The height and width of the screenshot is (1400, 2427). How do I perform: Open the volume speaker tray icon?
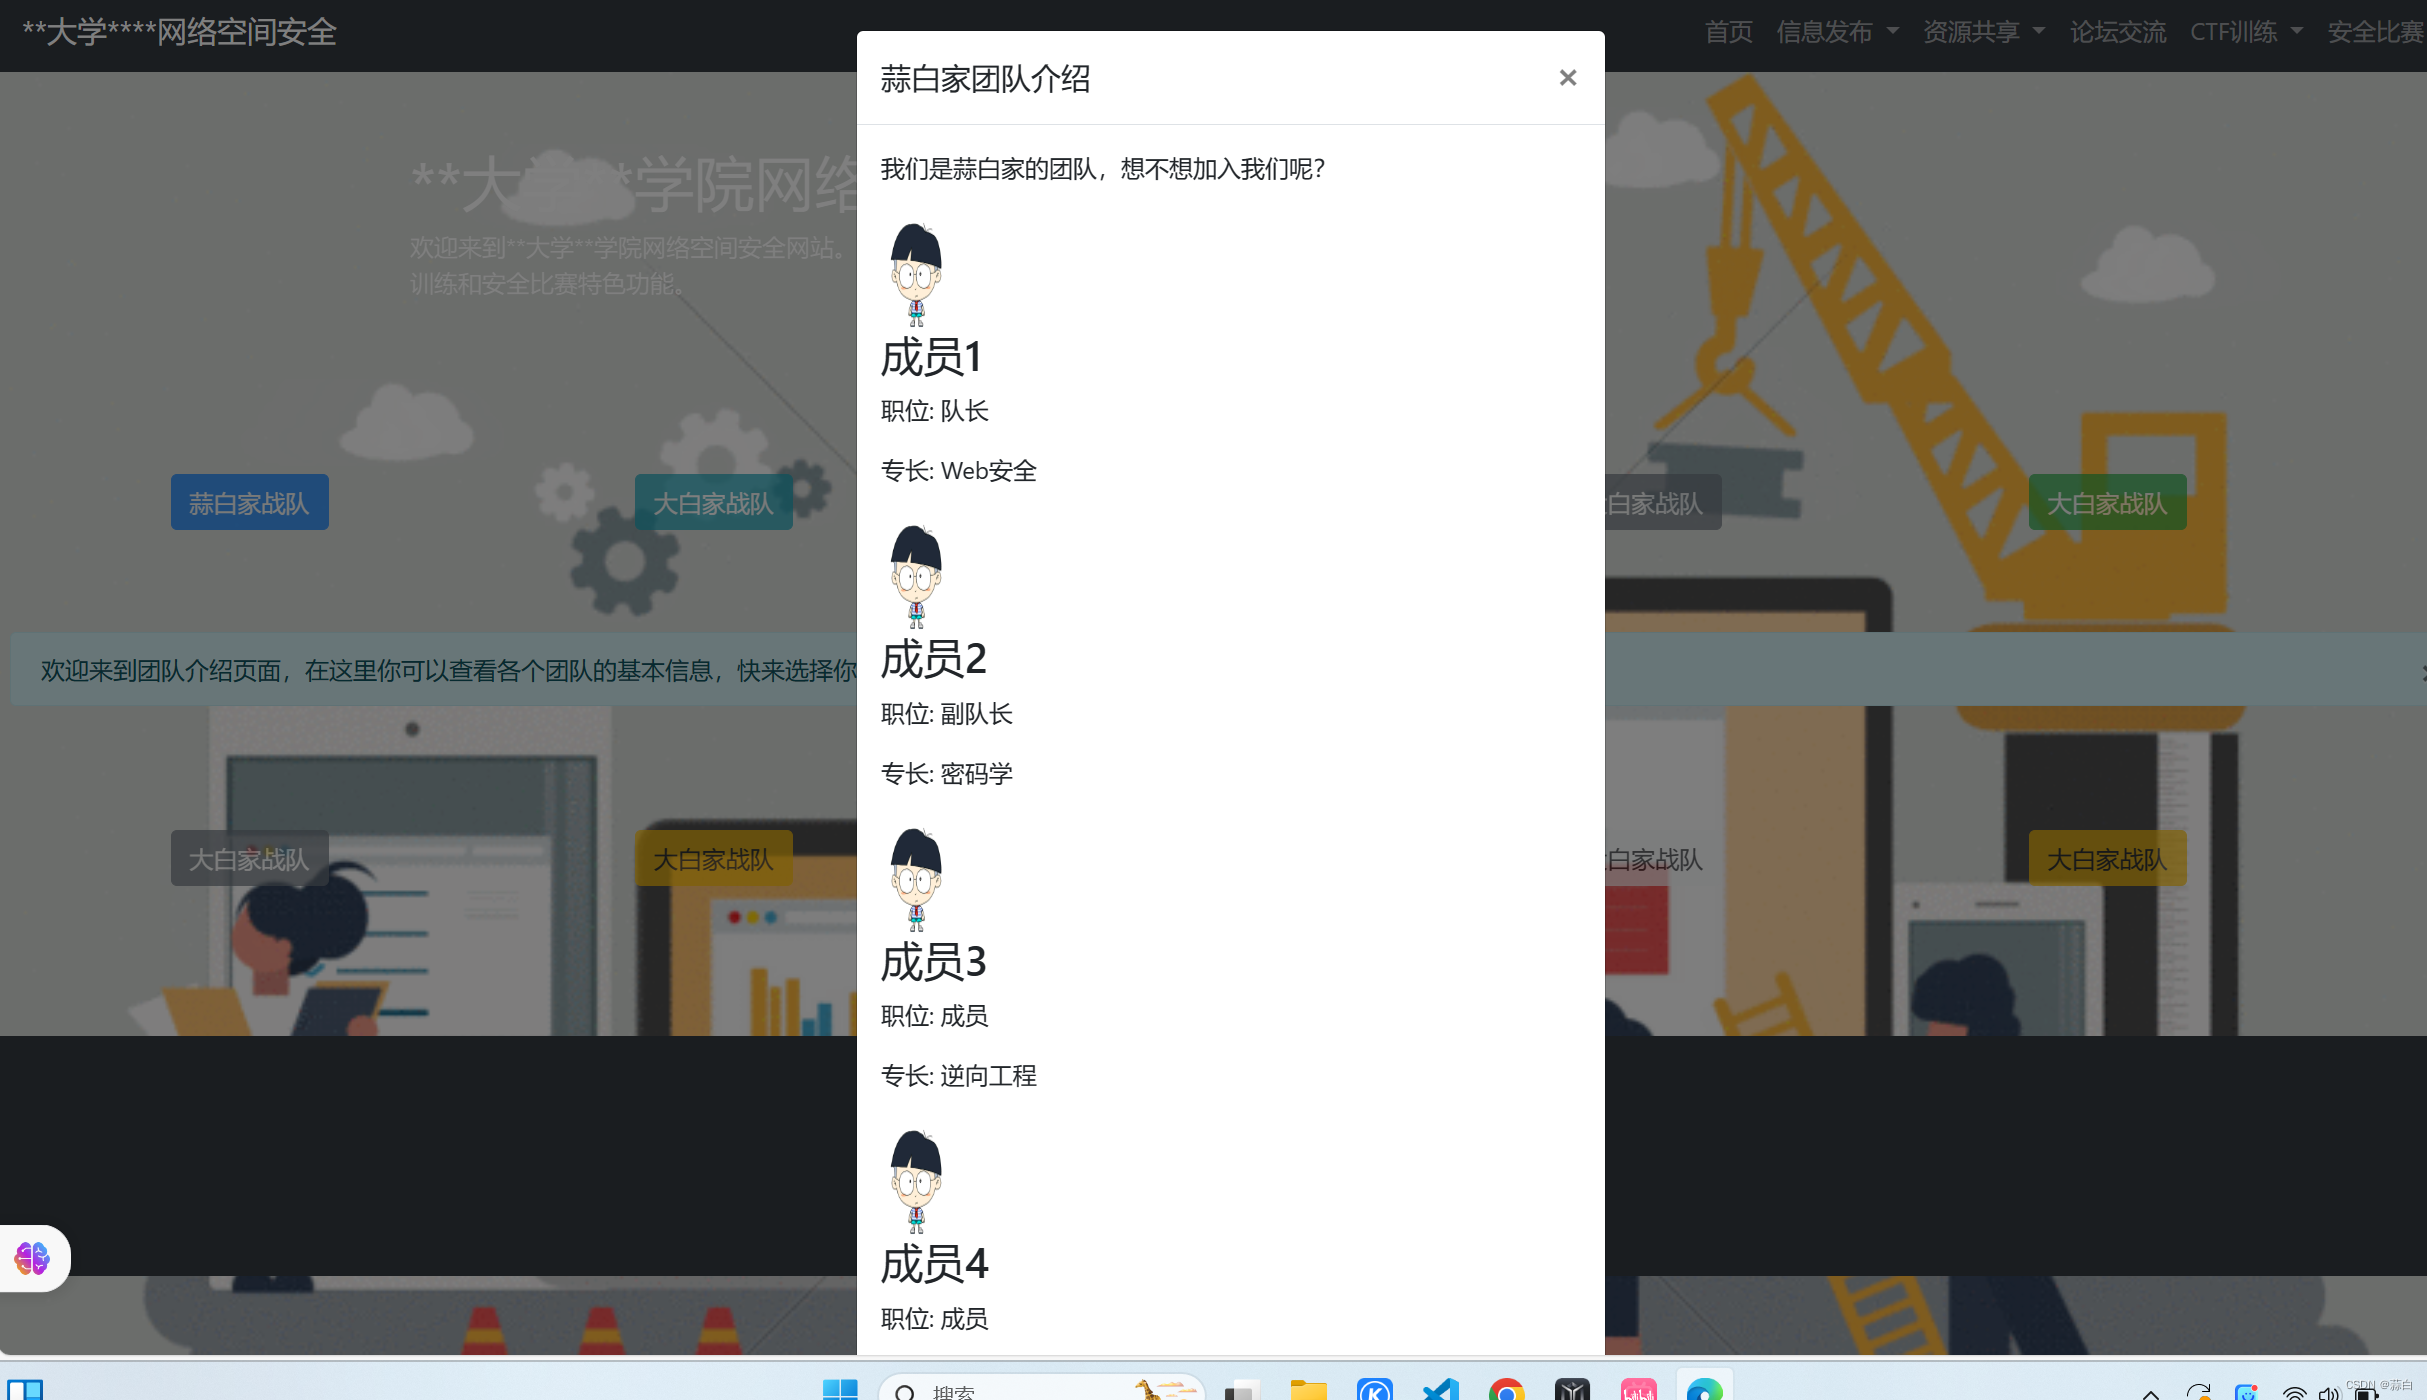coord(2328,1393)
